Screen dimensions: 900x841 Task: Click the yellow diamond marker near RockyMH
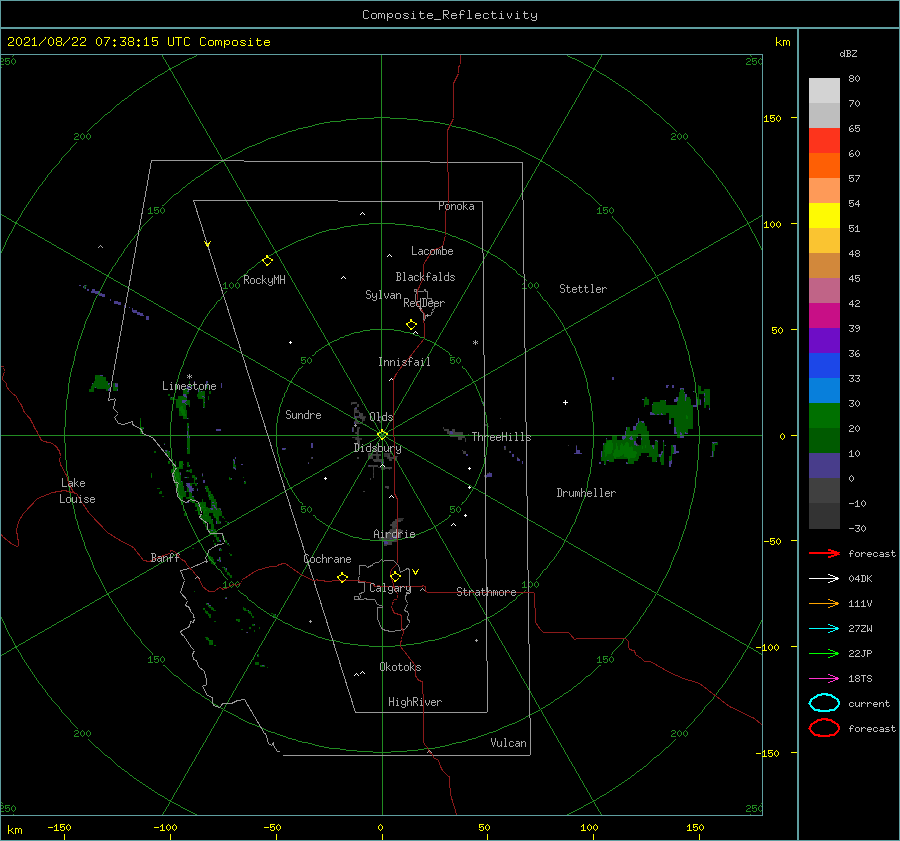267,261
